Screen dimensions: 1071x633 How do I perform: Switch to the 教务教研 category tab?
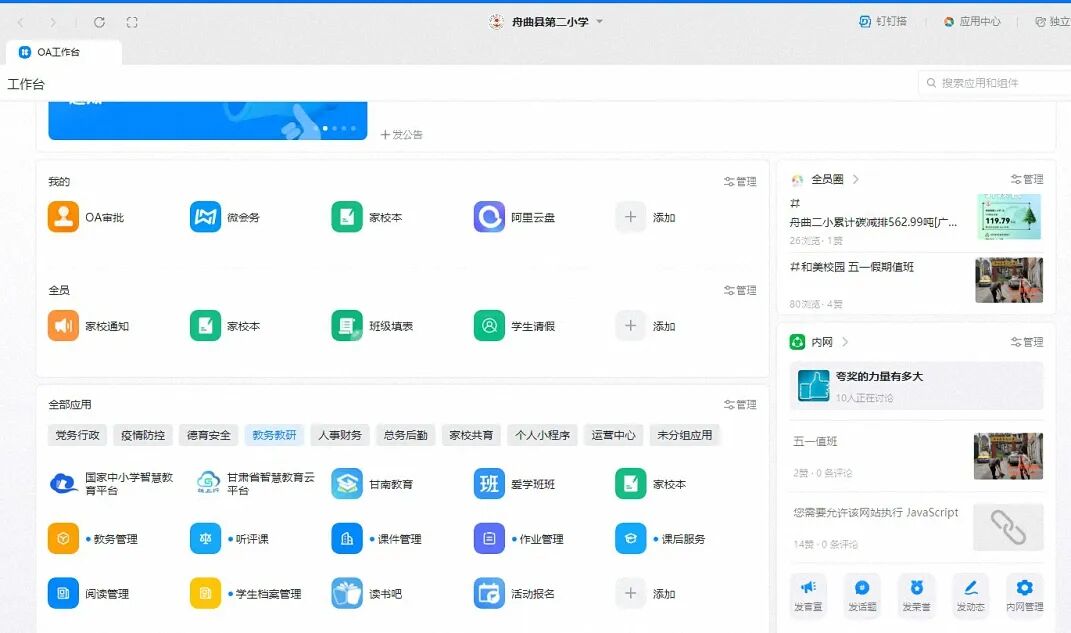pos(274,435)
